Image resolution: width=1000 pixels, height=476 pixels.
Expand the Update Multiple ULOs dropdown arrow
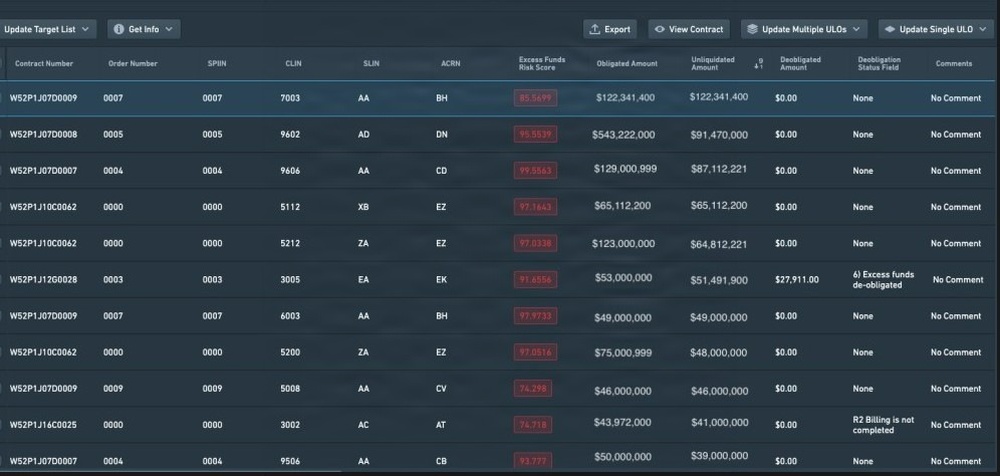(856, 29)
